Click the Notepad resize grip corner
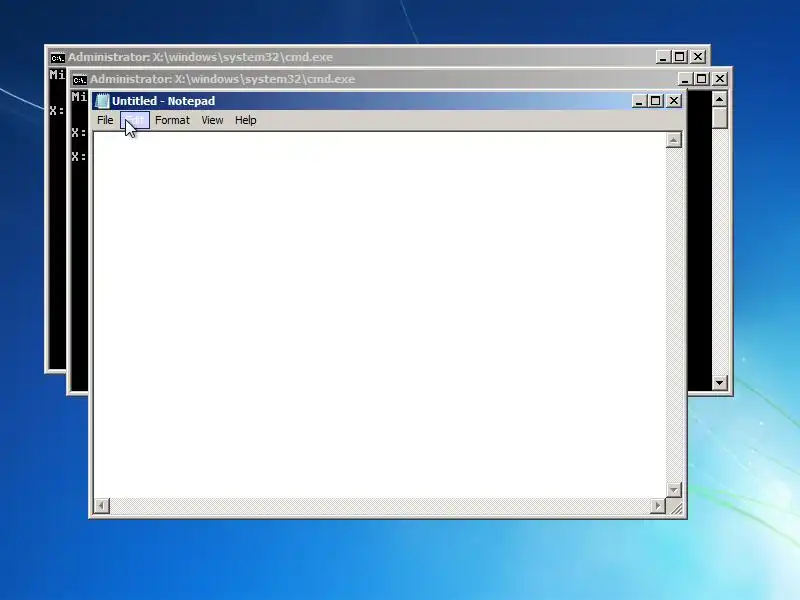Viewport: 800px width, 600px height. coord(675,507)
